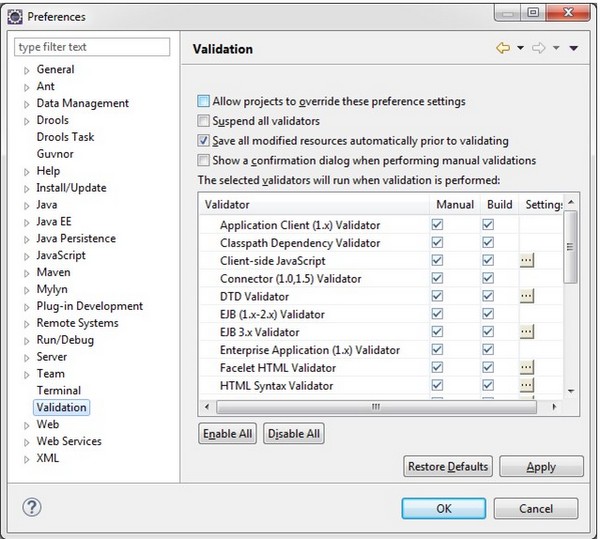600x539 pixels.
Task: Click the filter text input field
Action: click(x=92, y=47)
